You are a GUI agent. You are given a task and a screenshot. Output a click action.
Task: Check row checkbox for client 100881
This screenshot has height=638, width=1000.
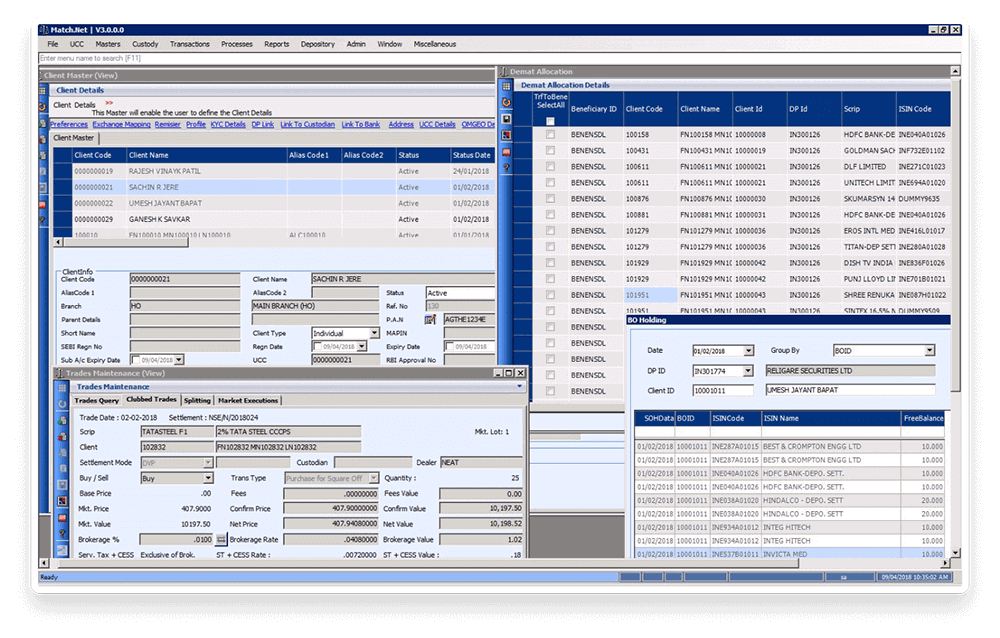tap(550, 214)
